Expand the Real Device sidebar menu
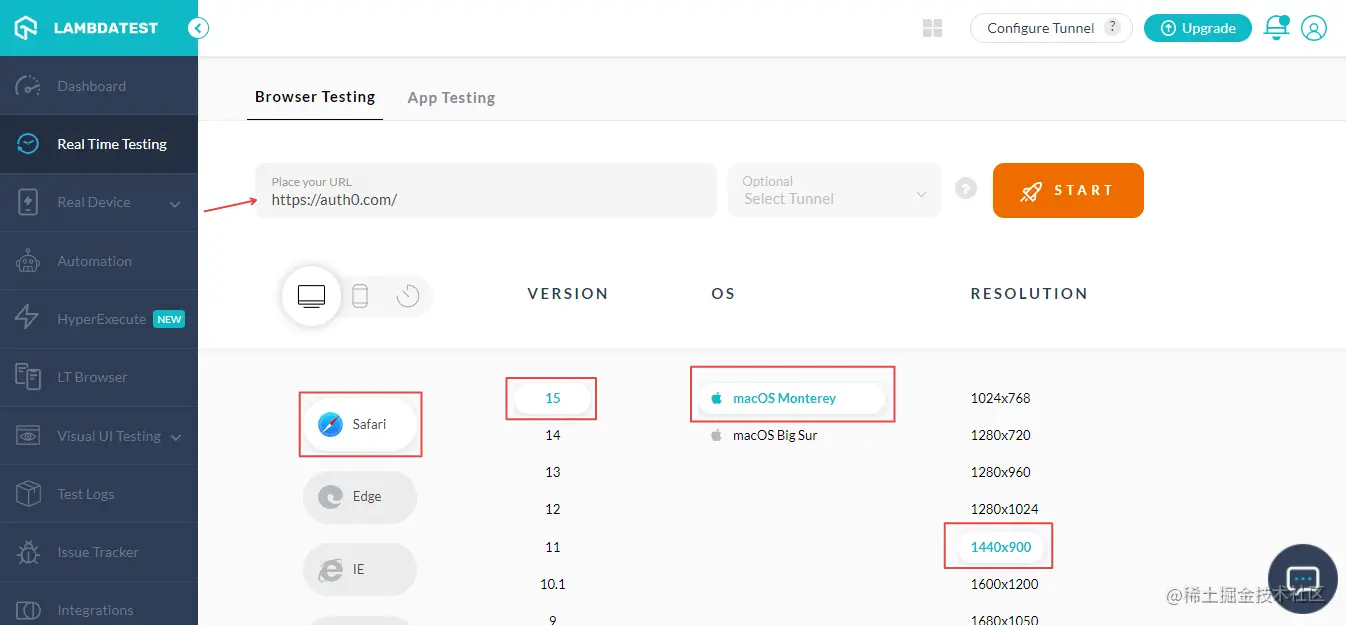The width and height of the screenshot is (1346, 625). (94, 201)
